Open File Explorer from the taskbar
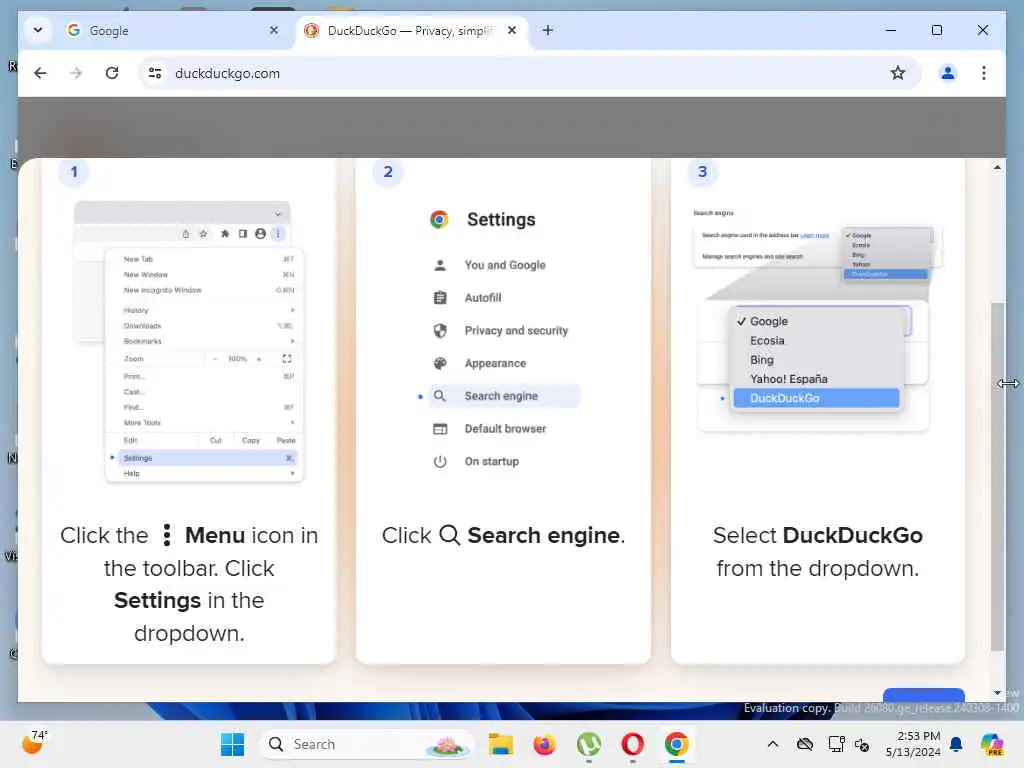The image size is (1024, 768). [x=501, y=744]
